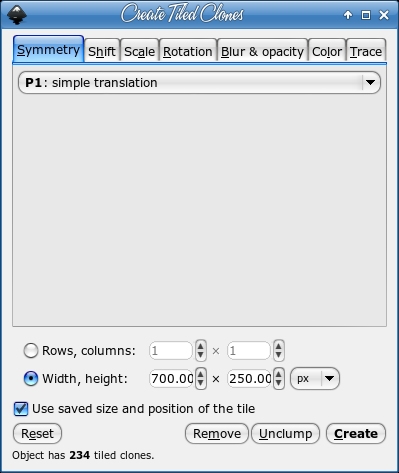The height and width of the screenshot is (473, 399).
Task: Click the Remove button
Action: point(217,434)
